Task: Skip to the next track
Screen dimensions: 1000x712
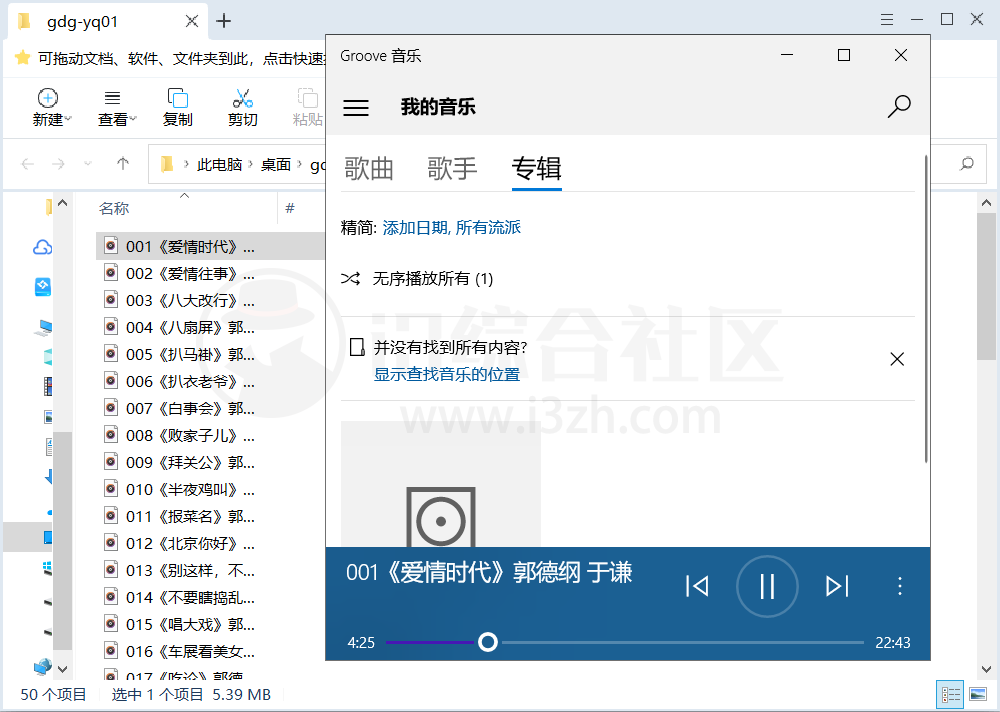Action: (837, 586)
